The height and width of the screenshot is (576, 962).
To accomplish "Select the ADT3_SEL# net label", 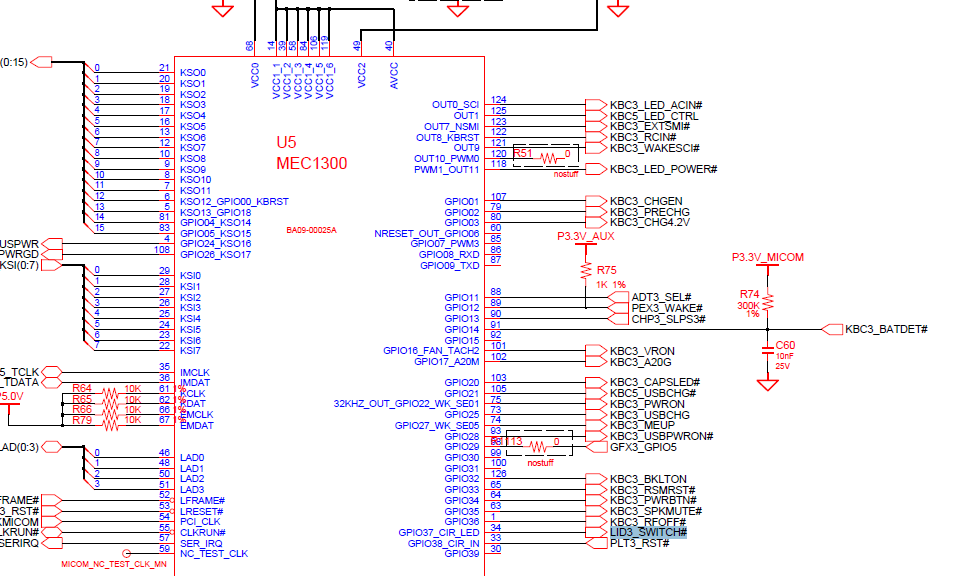I will [x=661, y=298].
